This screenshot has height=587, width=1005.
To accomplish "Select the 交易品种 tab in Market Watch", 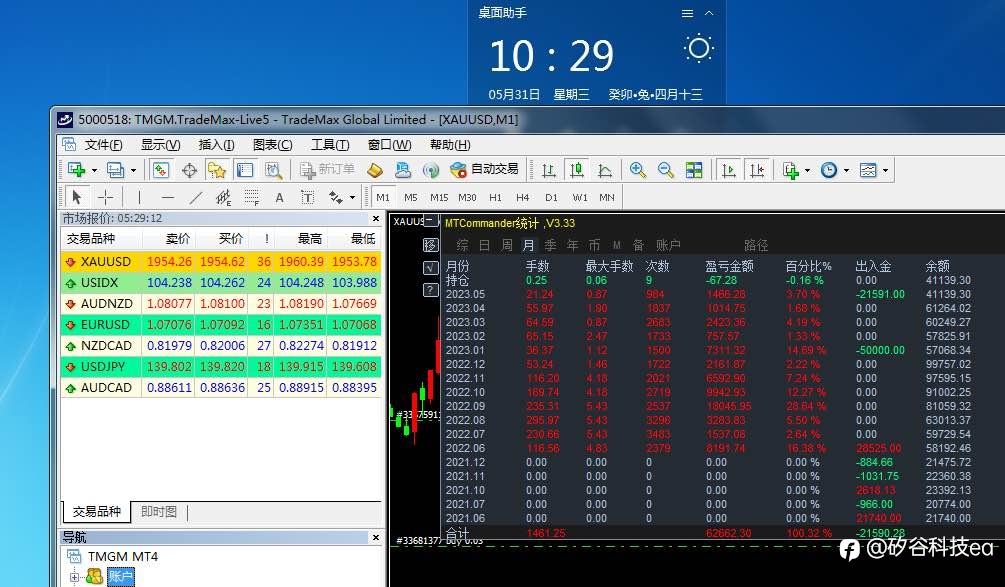I will click(96, 511).
